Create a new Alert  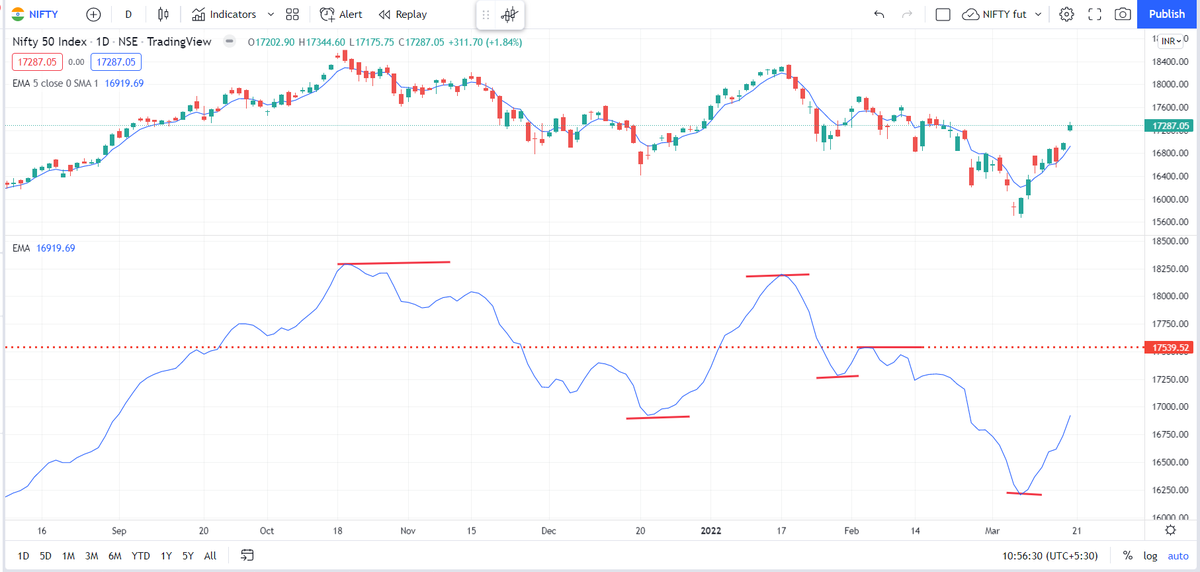pyautogui.click(x=341, y=14)
